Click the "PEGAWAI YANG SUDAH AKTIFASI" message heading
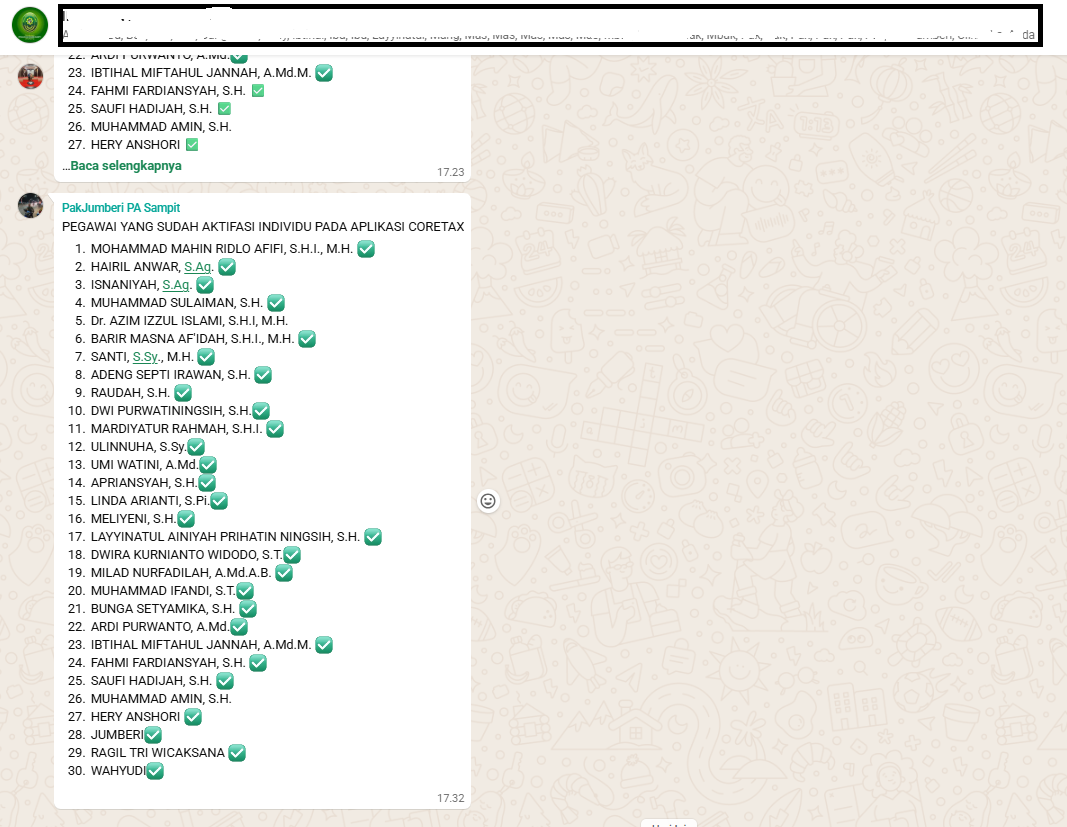1067x827 pixels. [x=263, y=227]
